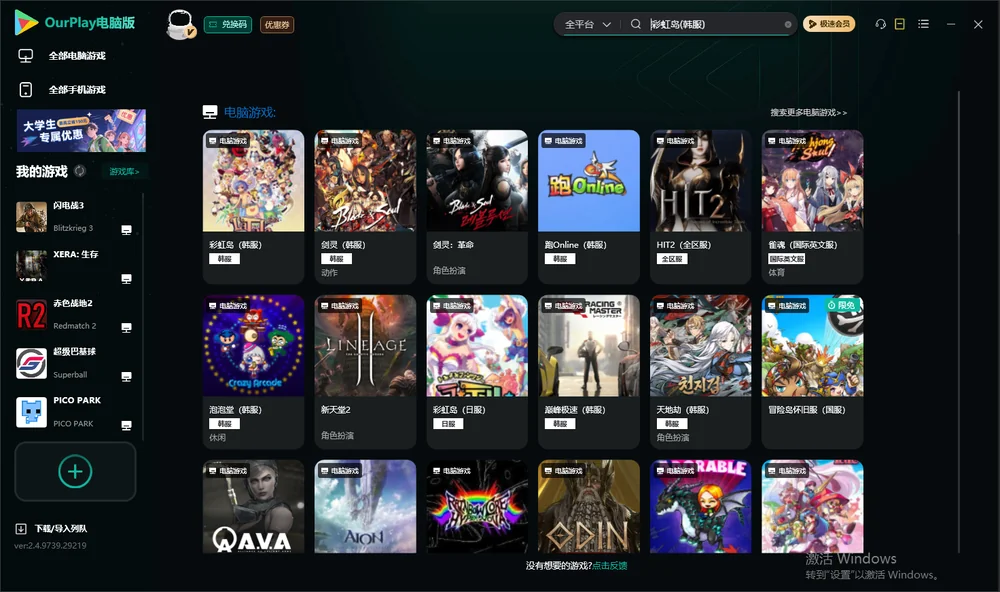Click the PC icon for 闪电战3
The image size is (1000, 592).
(126, 230)
